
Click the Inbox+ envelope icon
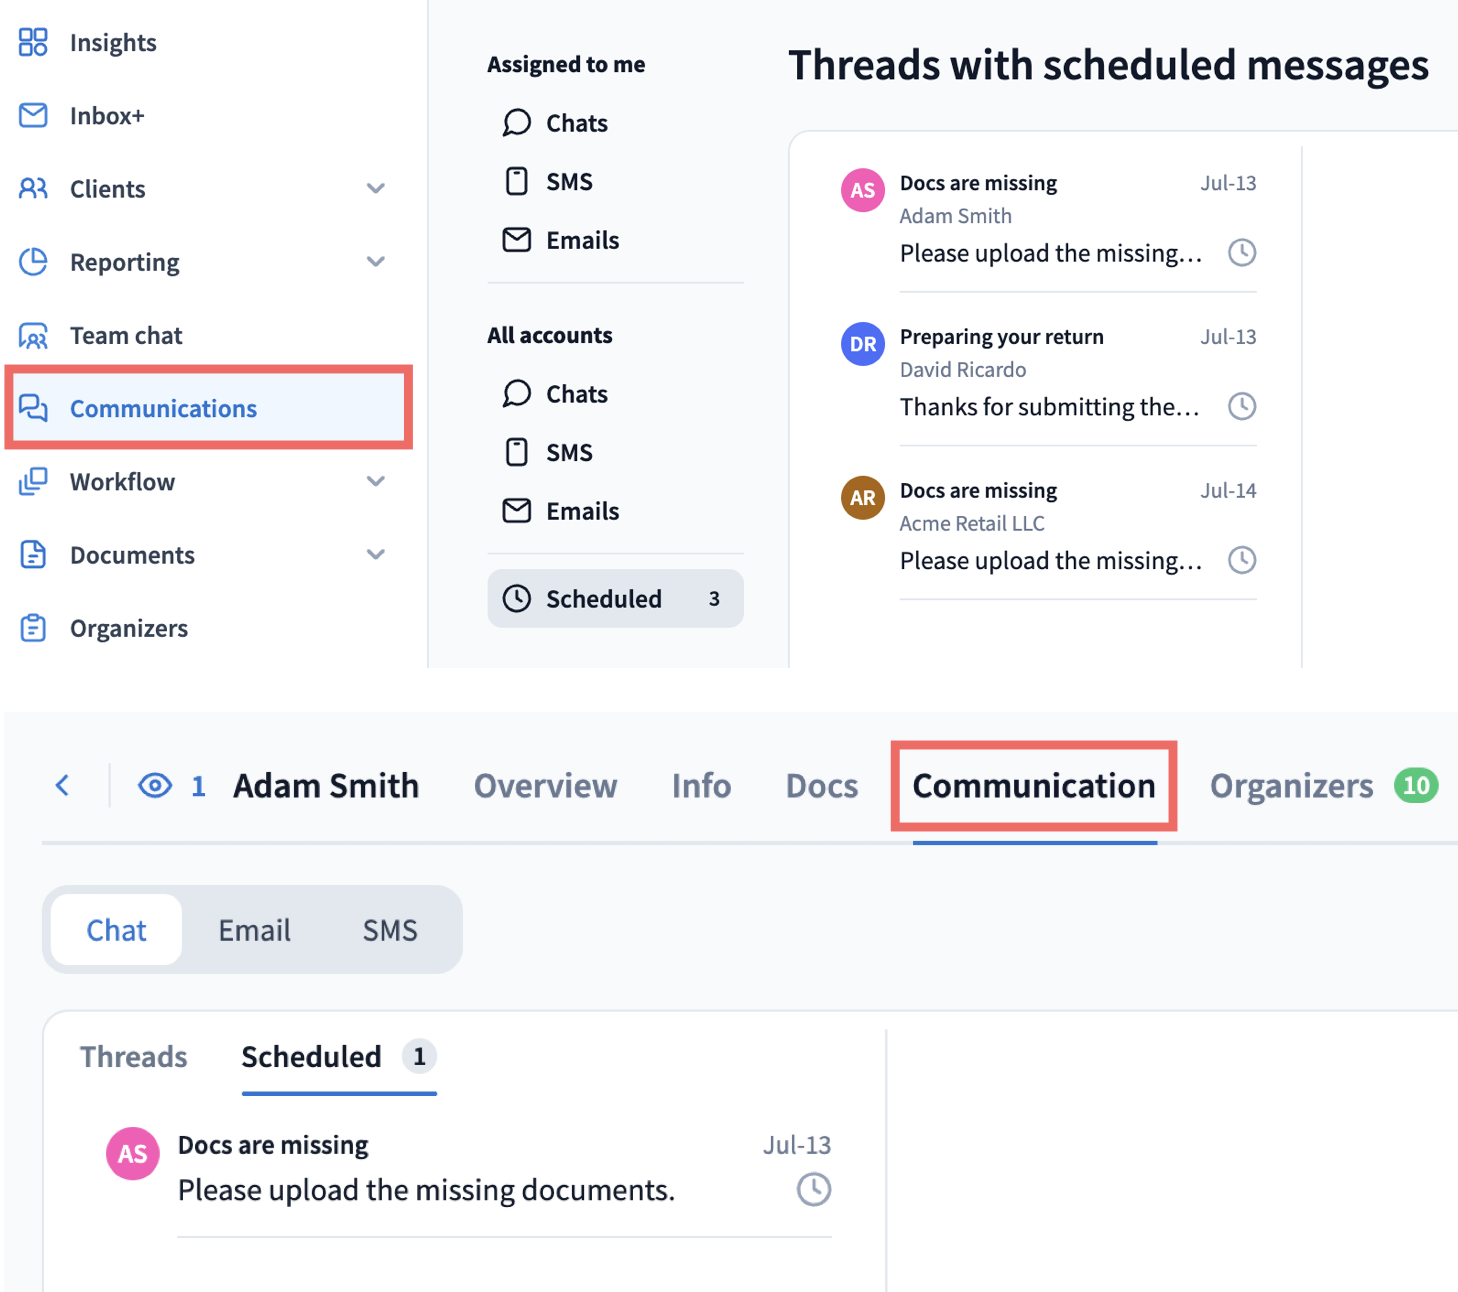33,115
